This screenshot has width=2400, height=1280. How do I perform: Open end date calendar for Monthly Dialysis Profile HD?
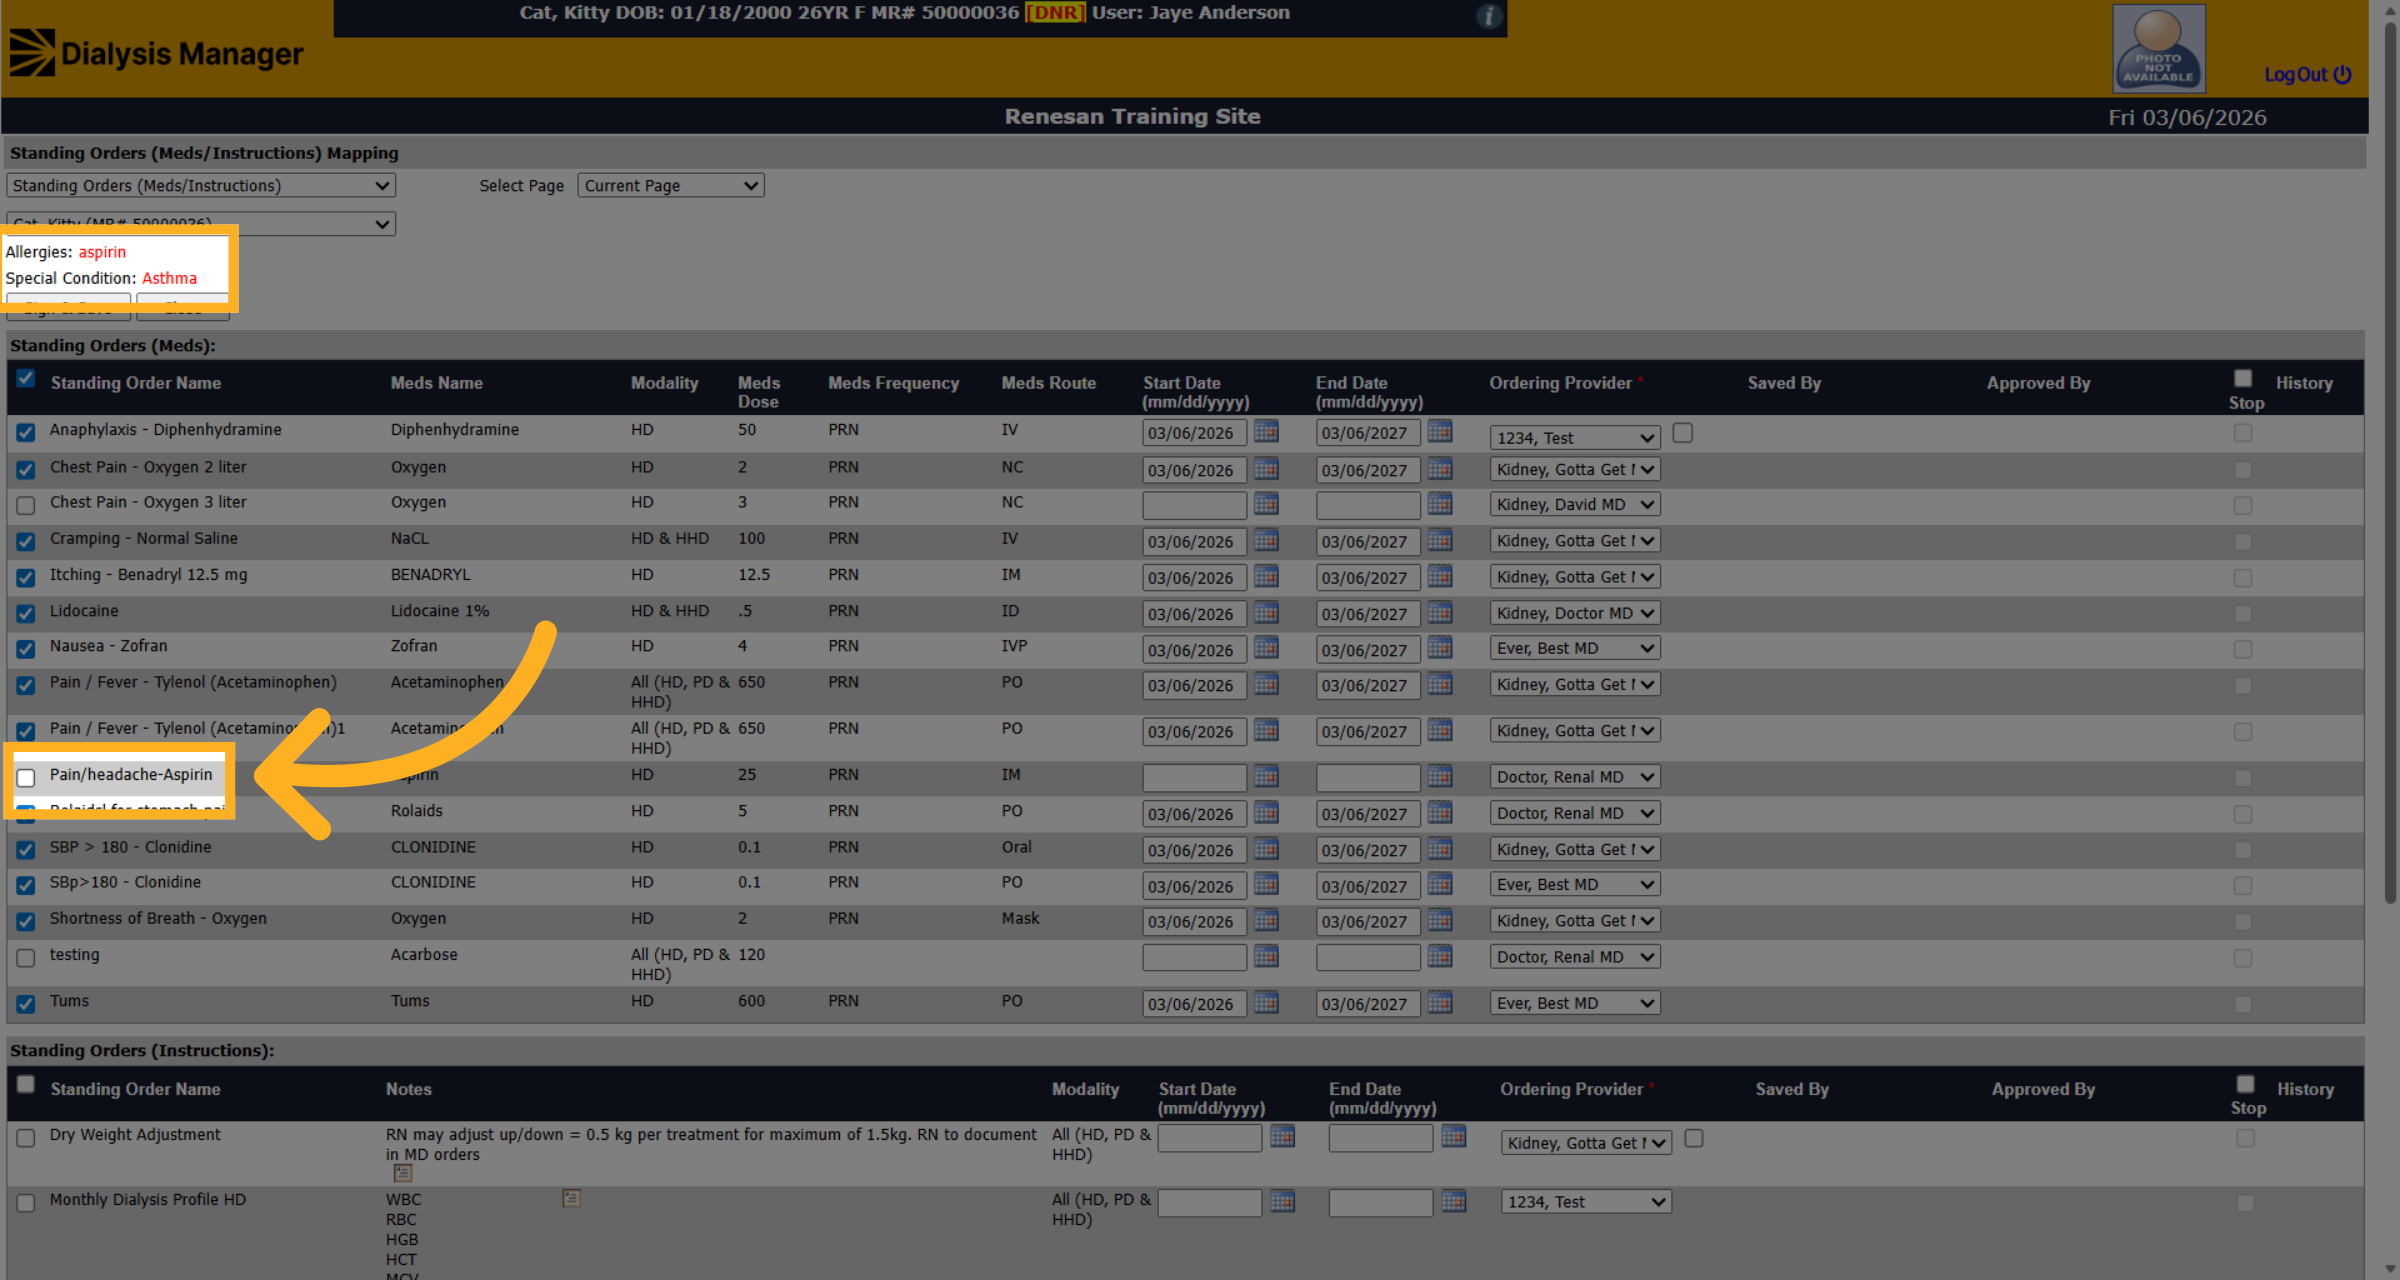point(1454,1201)
